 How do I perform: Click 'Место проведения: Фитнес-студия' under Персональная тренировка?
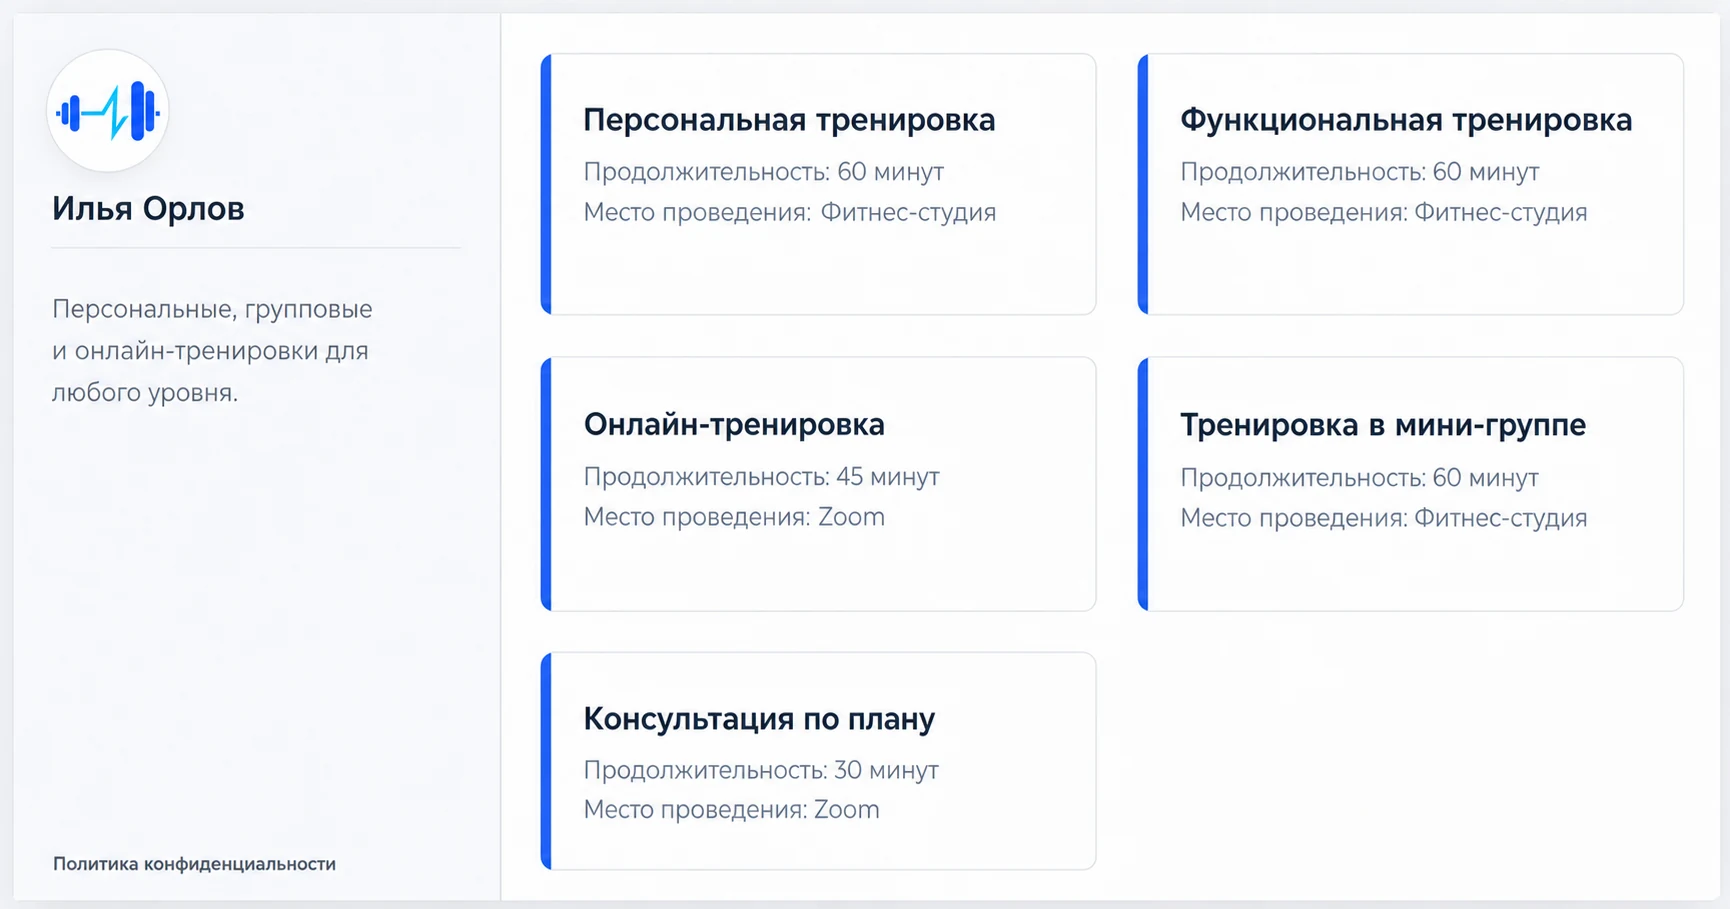point(789,212)
